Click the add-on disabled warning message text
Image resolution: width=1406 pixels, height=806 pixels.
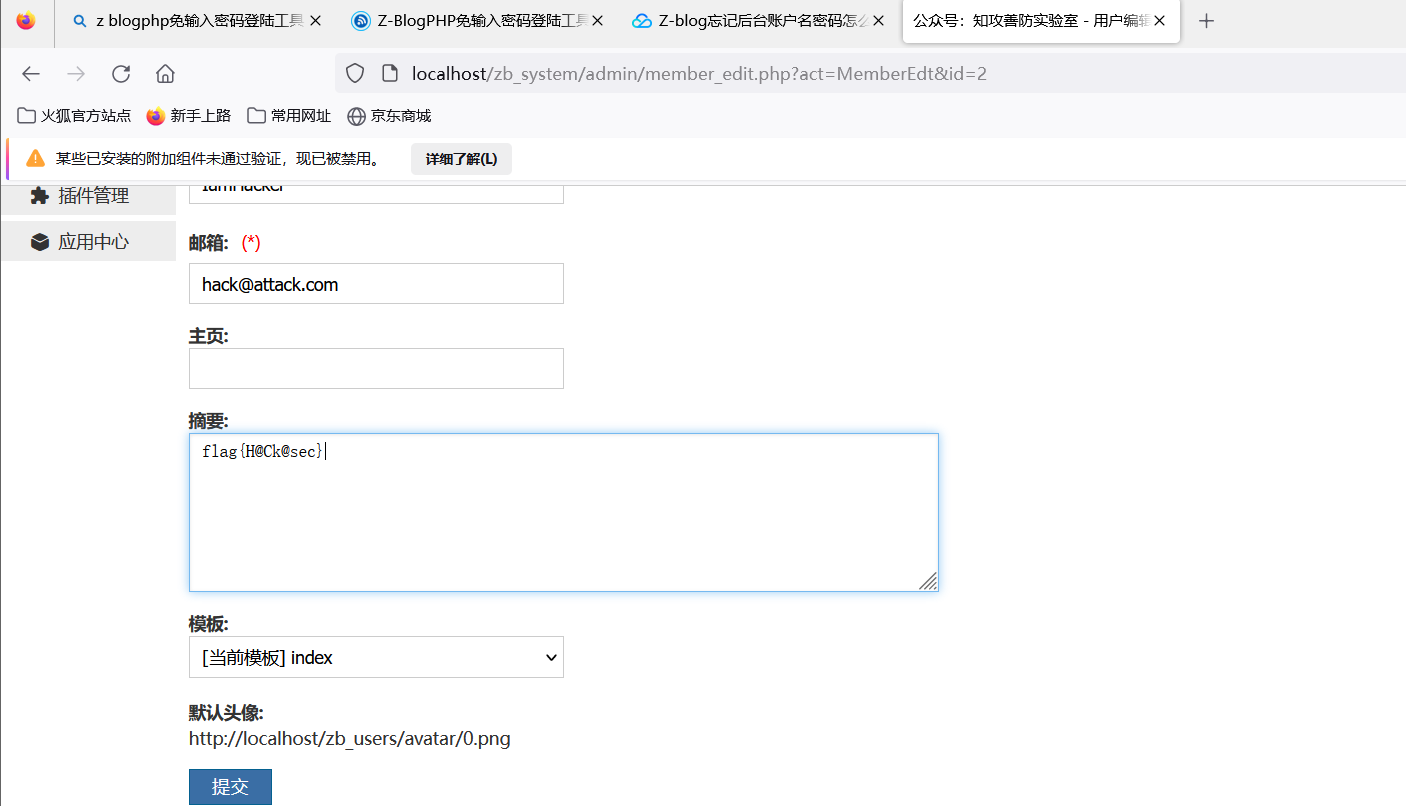[x=218, y=159]
